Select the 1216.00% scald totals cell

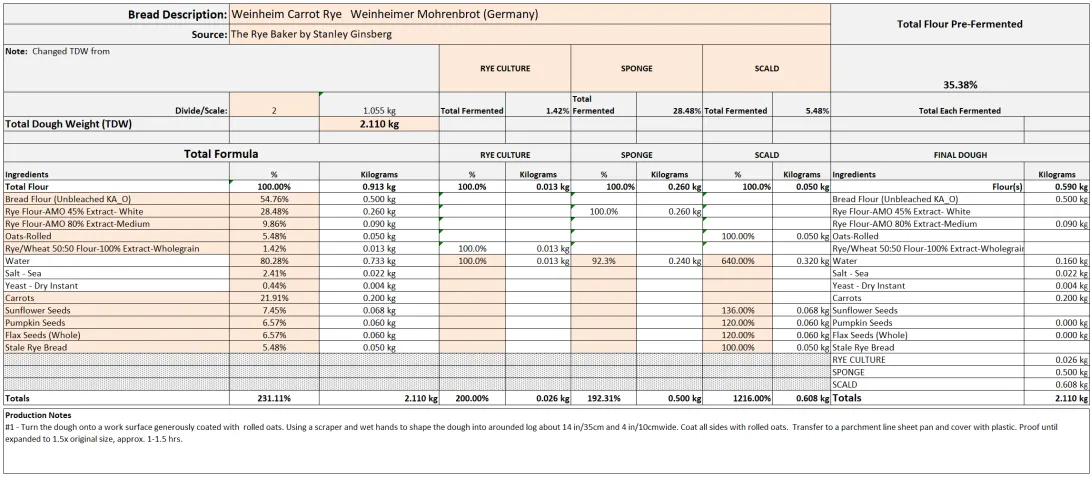point(736,426)
